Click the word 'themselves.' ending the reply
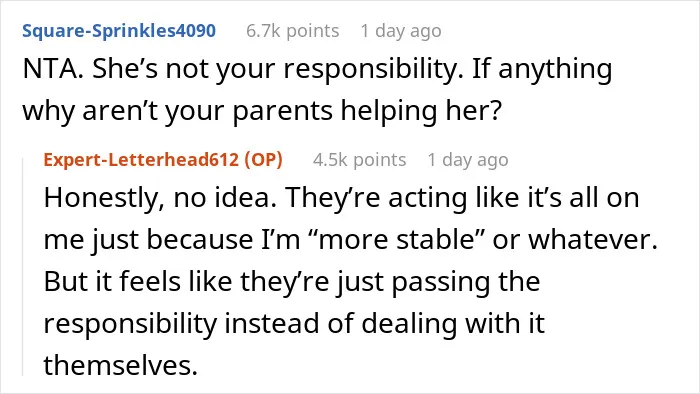This screenshot has height=394, width=700. click(x=121, y=365)
